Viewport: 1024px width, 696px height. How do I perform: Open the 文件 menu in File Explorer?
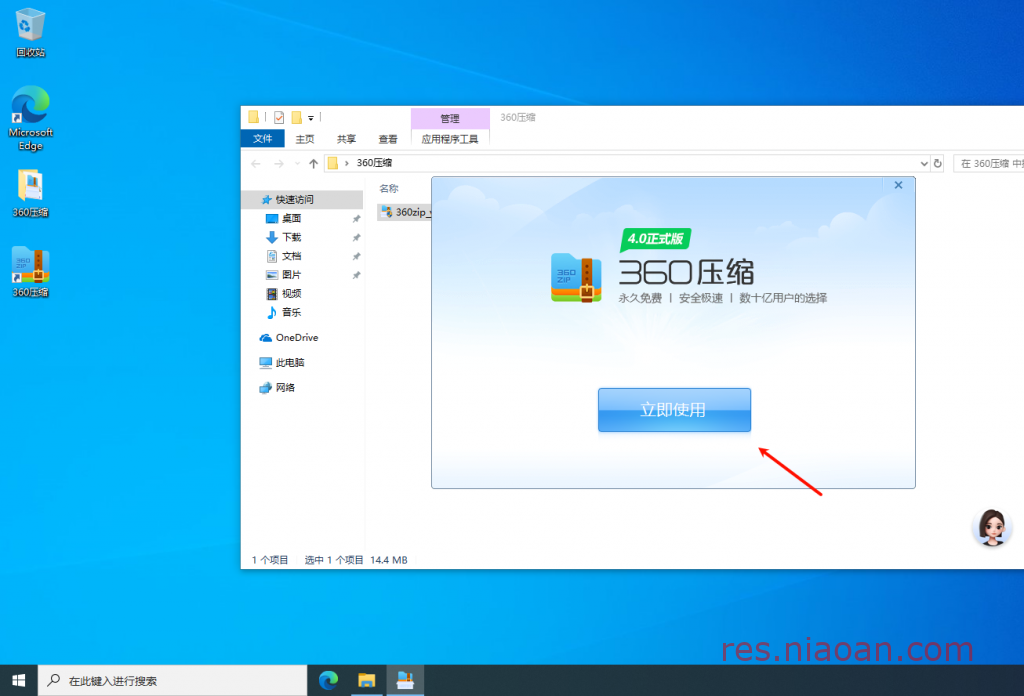point(262,139)
